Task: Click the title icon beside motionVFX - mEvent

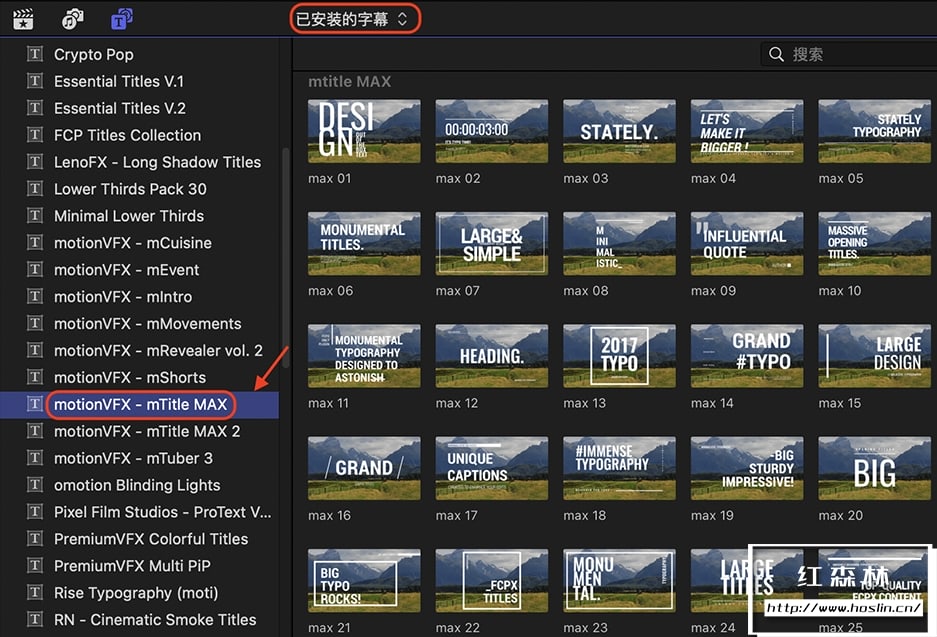Action: pyautogui.click(x=35, y=270)
